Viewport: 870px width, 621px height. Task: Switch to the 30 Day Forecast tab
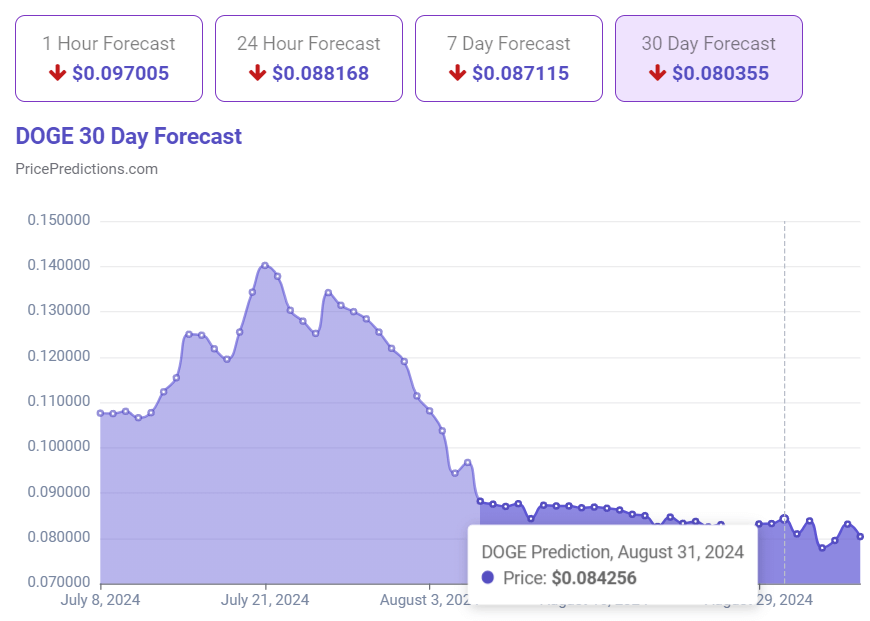[708, 58]
